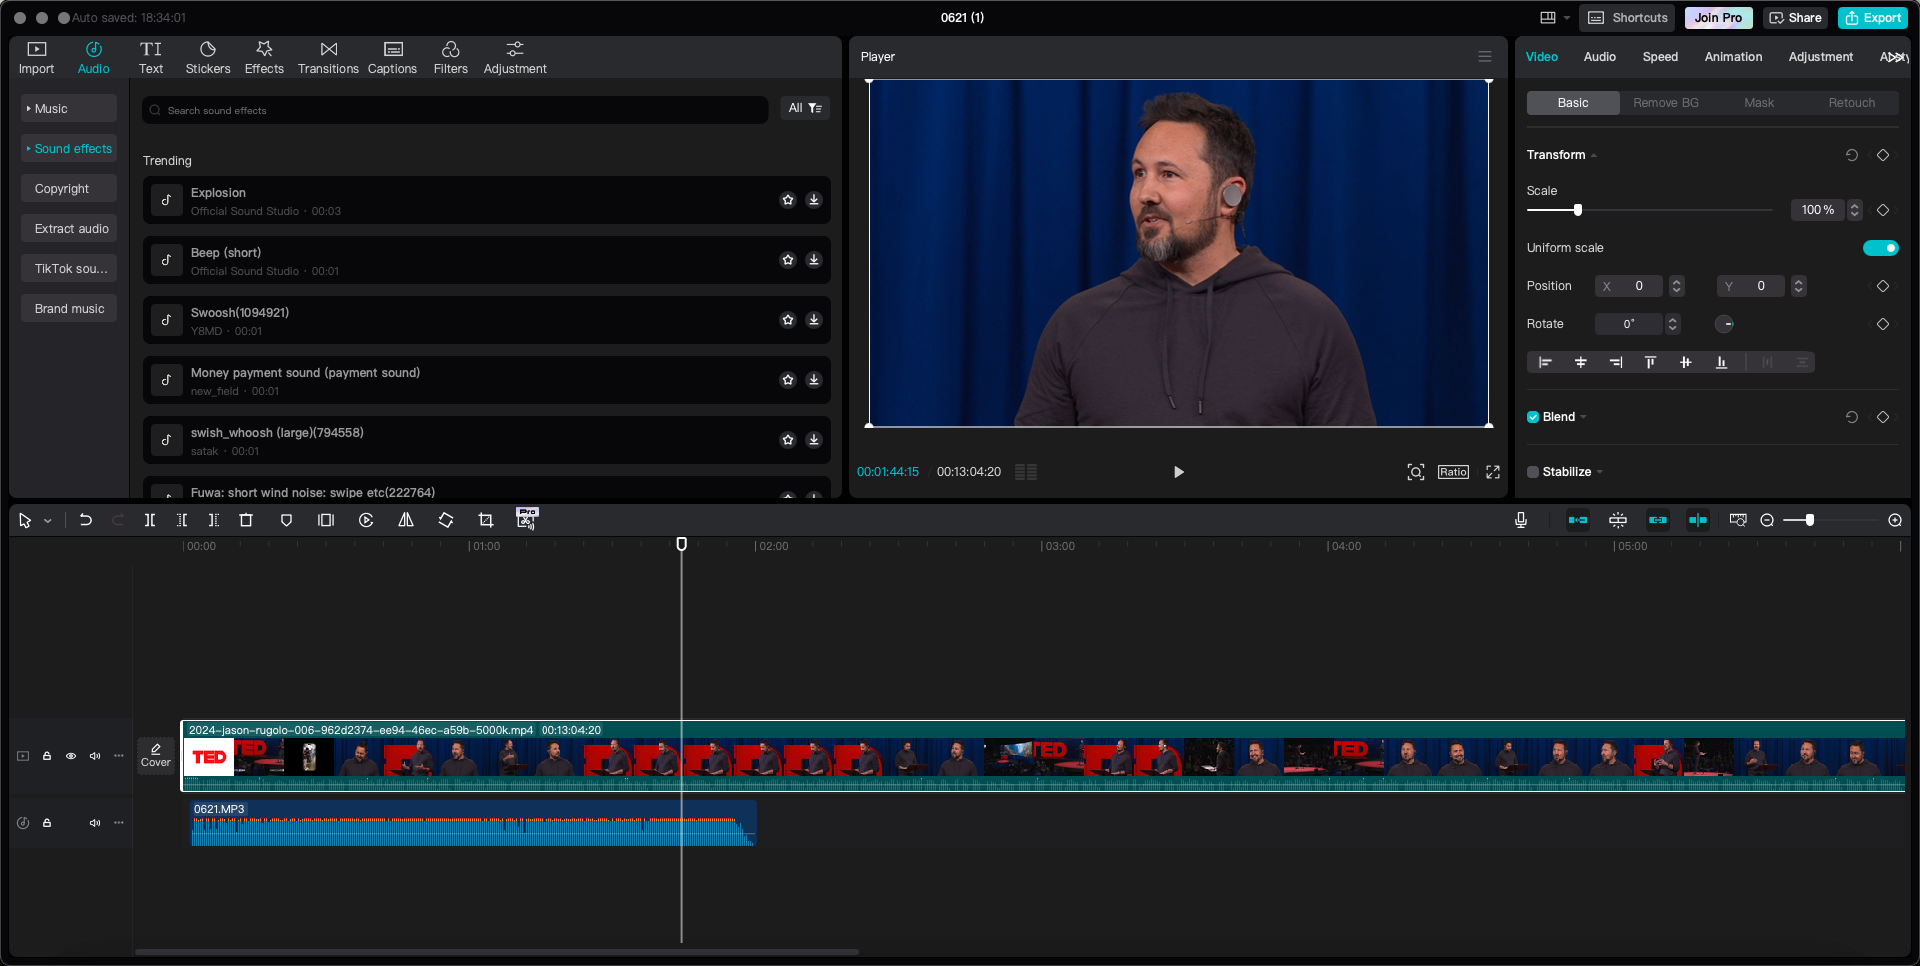Image resolution: width=1920 pixels, height=966 pixels.
Task: Open the Effects panel
Action: click(x=264, y=56)
